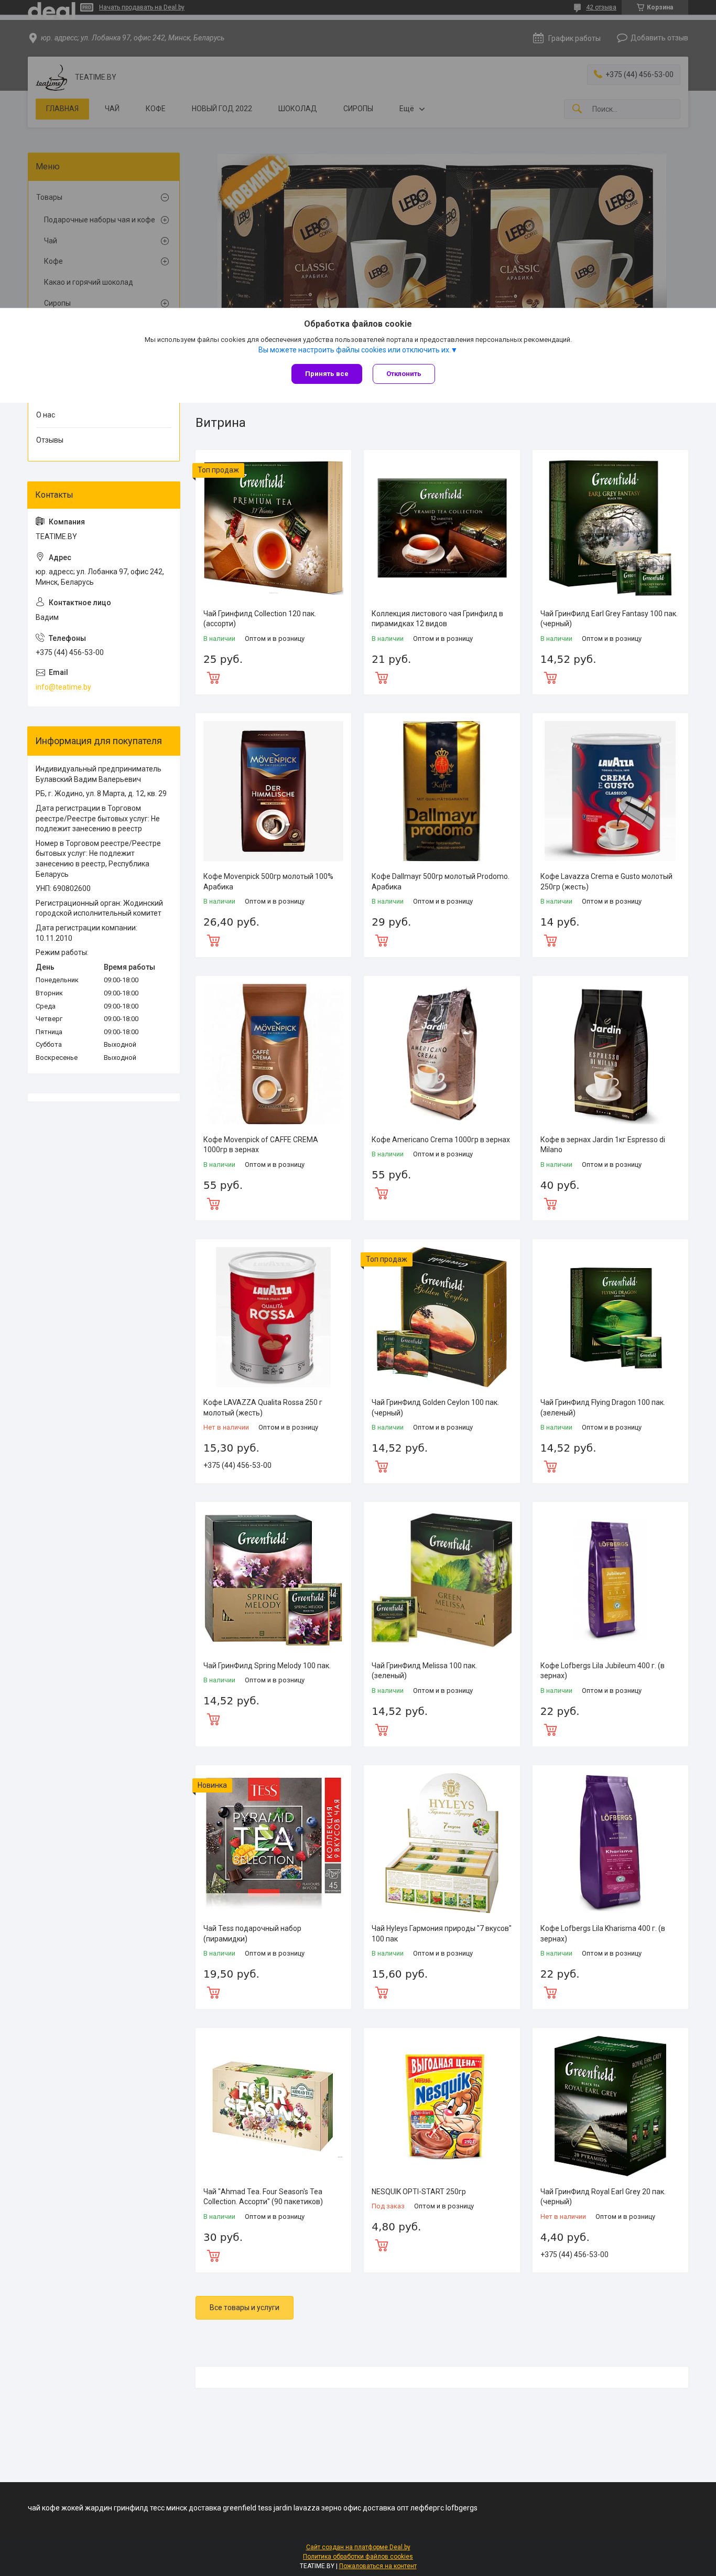Open Lavazza Qualita Rossa product thumbnail

click(x=272, y=1316)
